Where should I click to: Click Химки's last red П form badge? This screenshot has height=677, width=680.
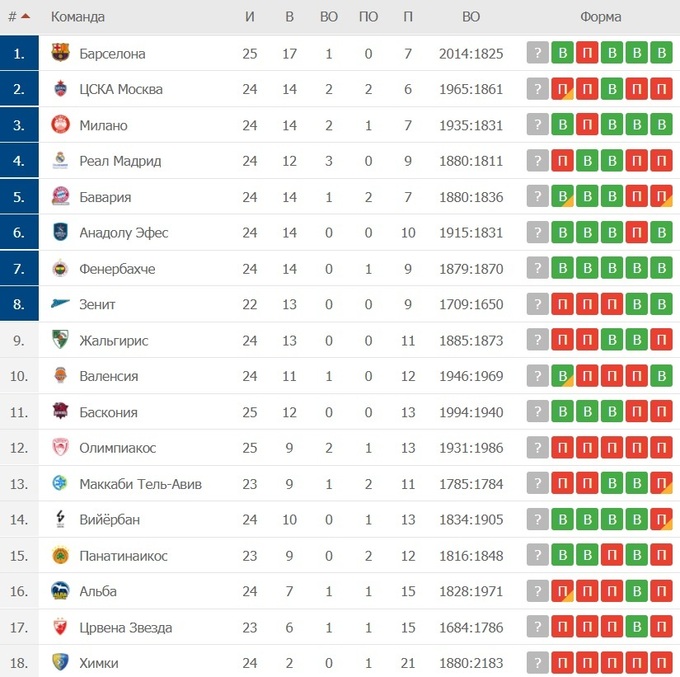coord(661,663)
